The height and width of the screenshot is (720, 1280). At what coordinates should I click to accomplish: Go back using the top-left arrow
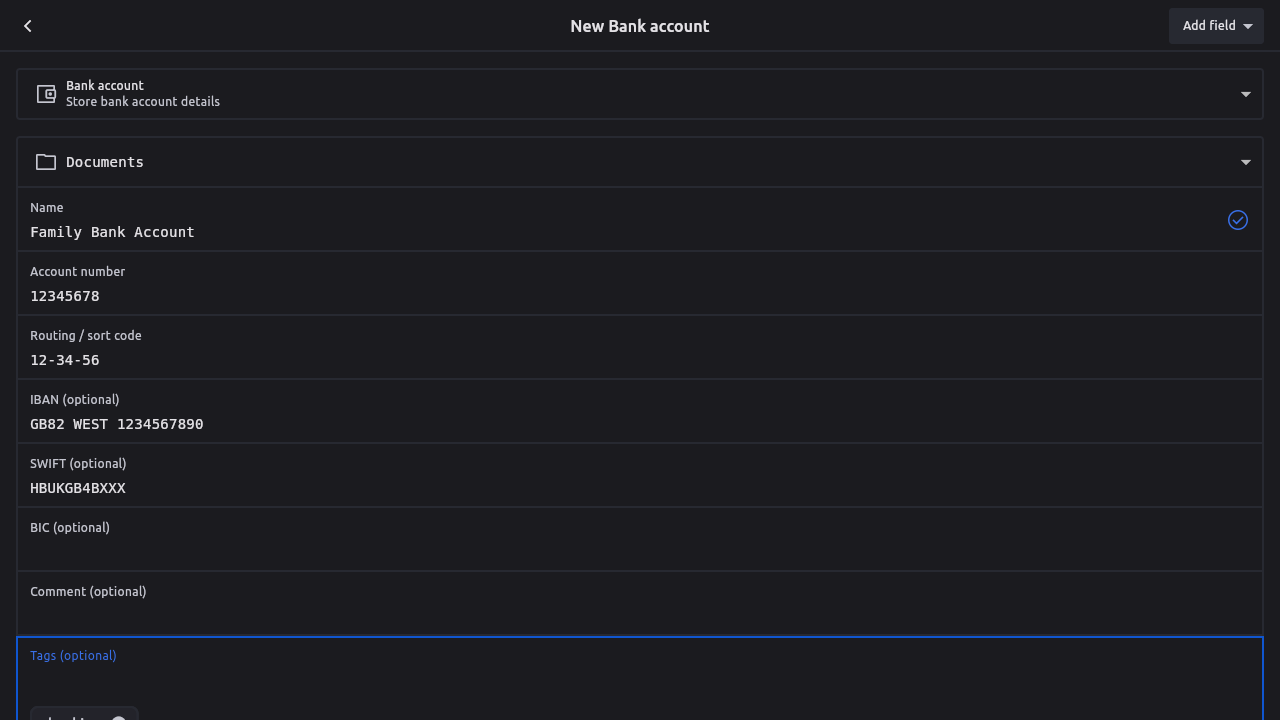point(28,26)
